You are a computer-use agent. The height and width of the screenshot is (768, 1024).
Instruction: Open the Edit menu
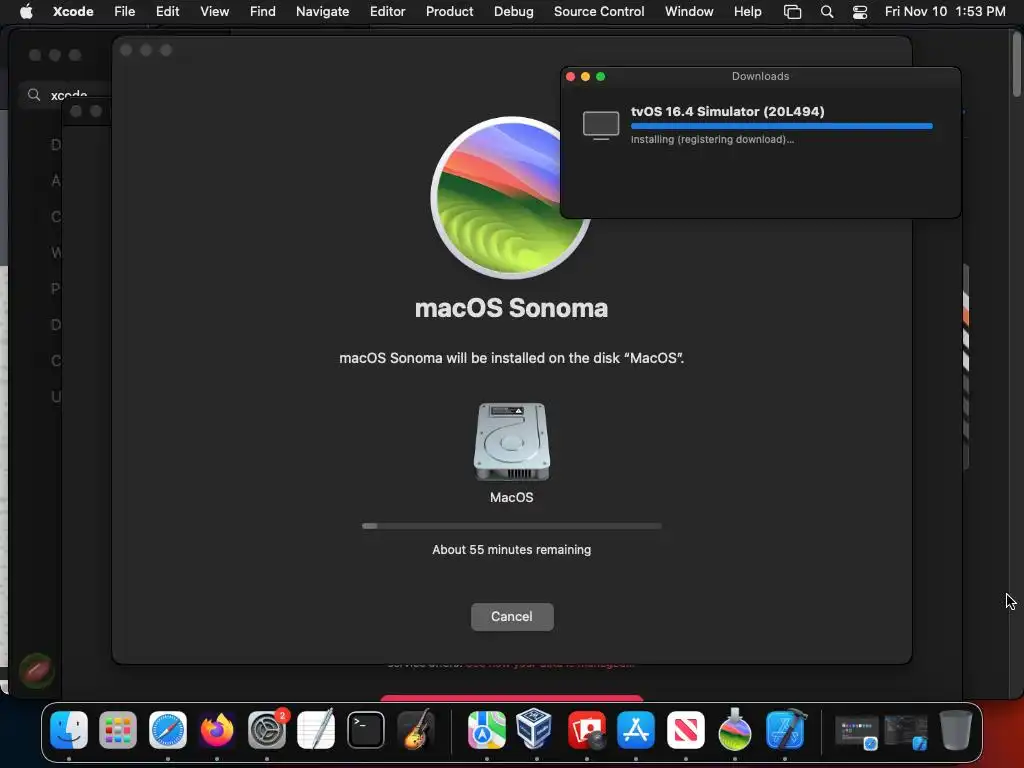click(168, 11)
